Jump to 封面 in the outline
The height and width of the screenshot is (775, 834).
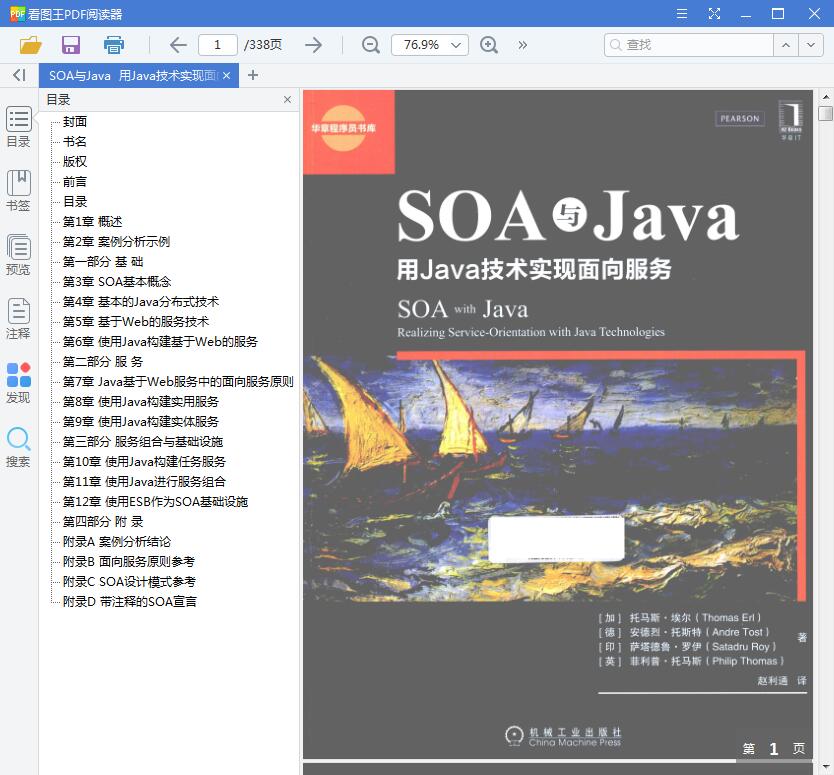(x=74, y=122)
